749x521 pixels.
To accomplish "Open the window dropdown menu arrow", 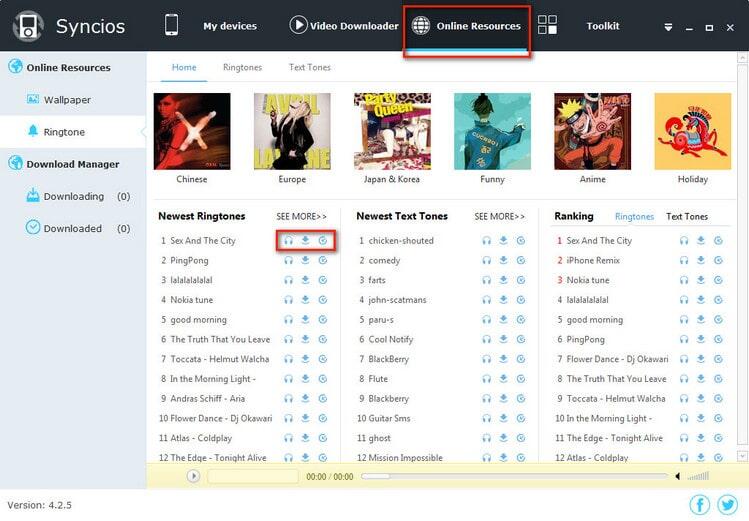I will coord(668,27).
